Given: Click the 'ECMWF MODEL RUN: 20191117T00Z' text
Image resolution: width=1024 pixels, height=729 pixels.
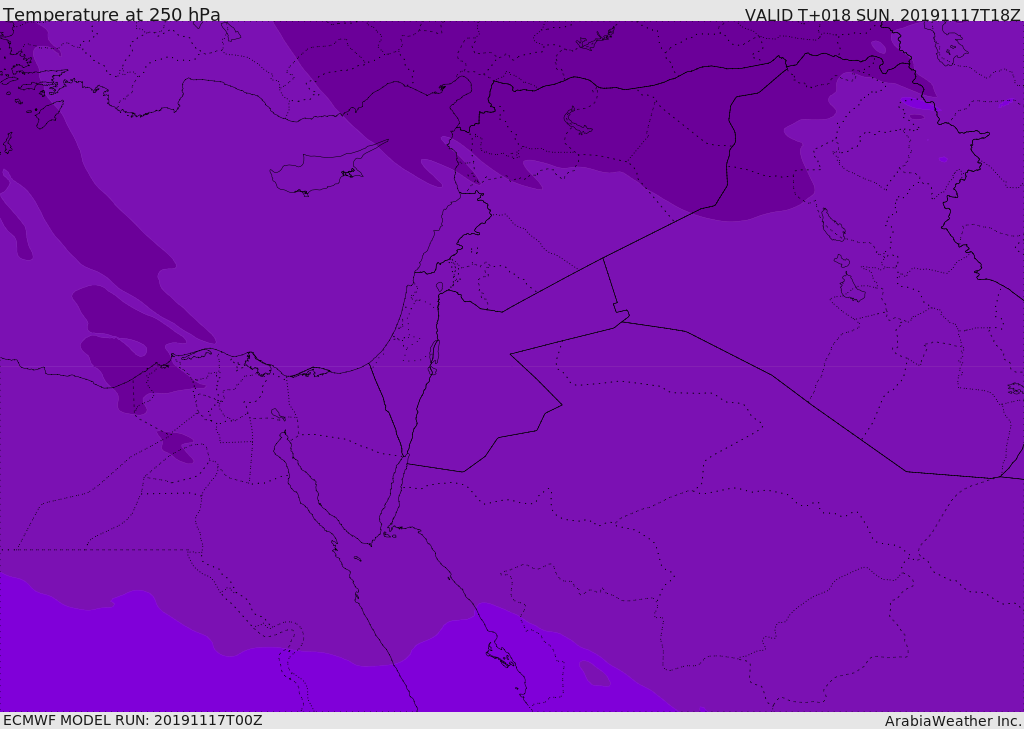Looking at the screenshot, I should [133, 720].
